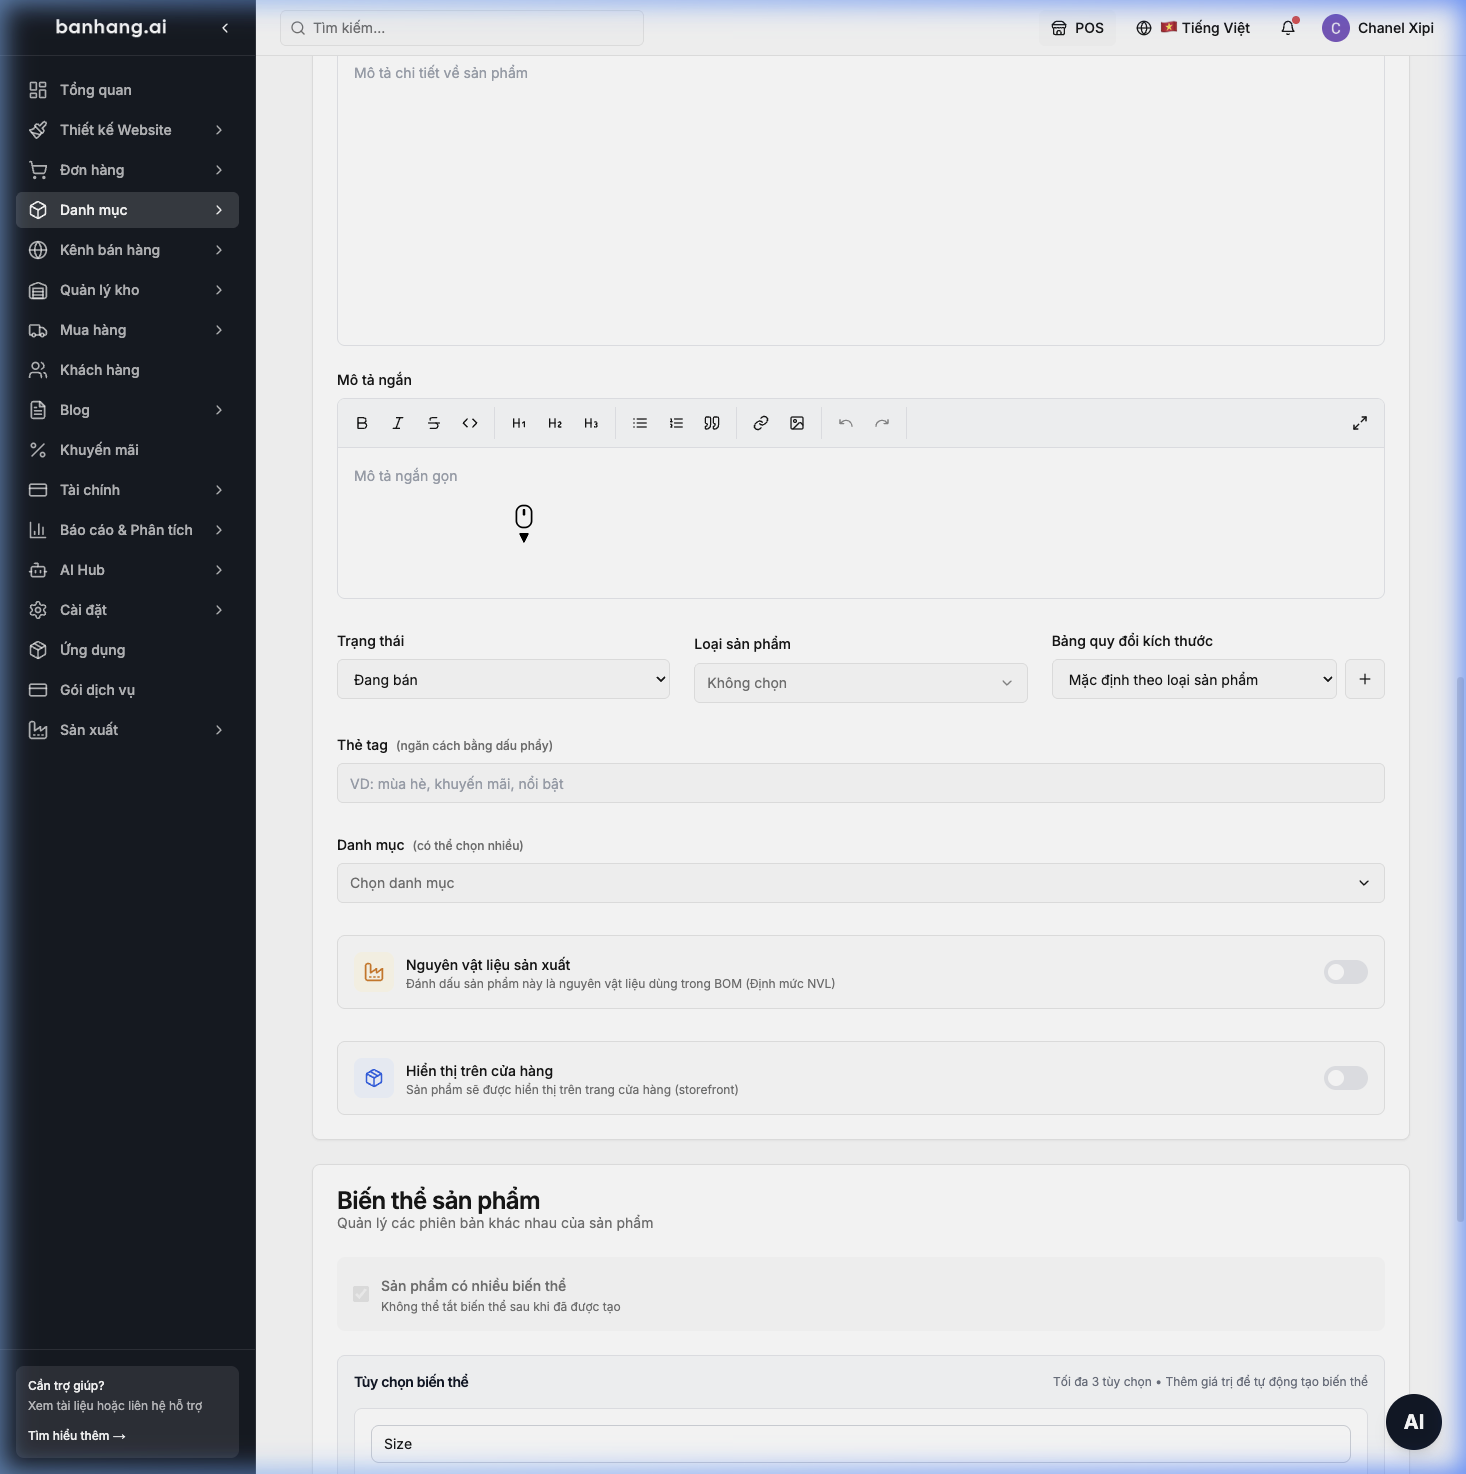Insert inline code with the code icon
The image size is (1466, 1474).
click(470, 423)
